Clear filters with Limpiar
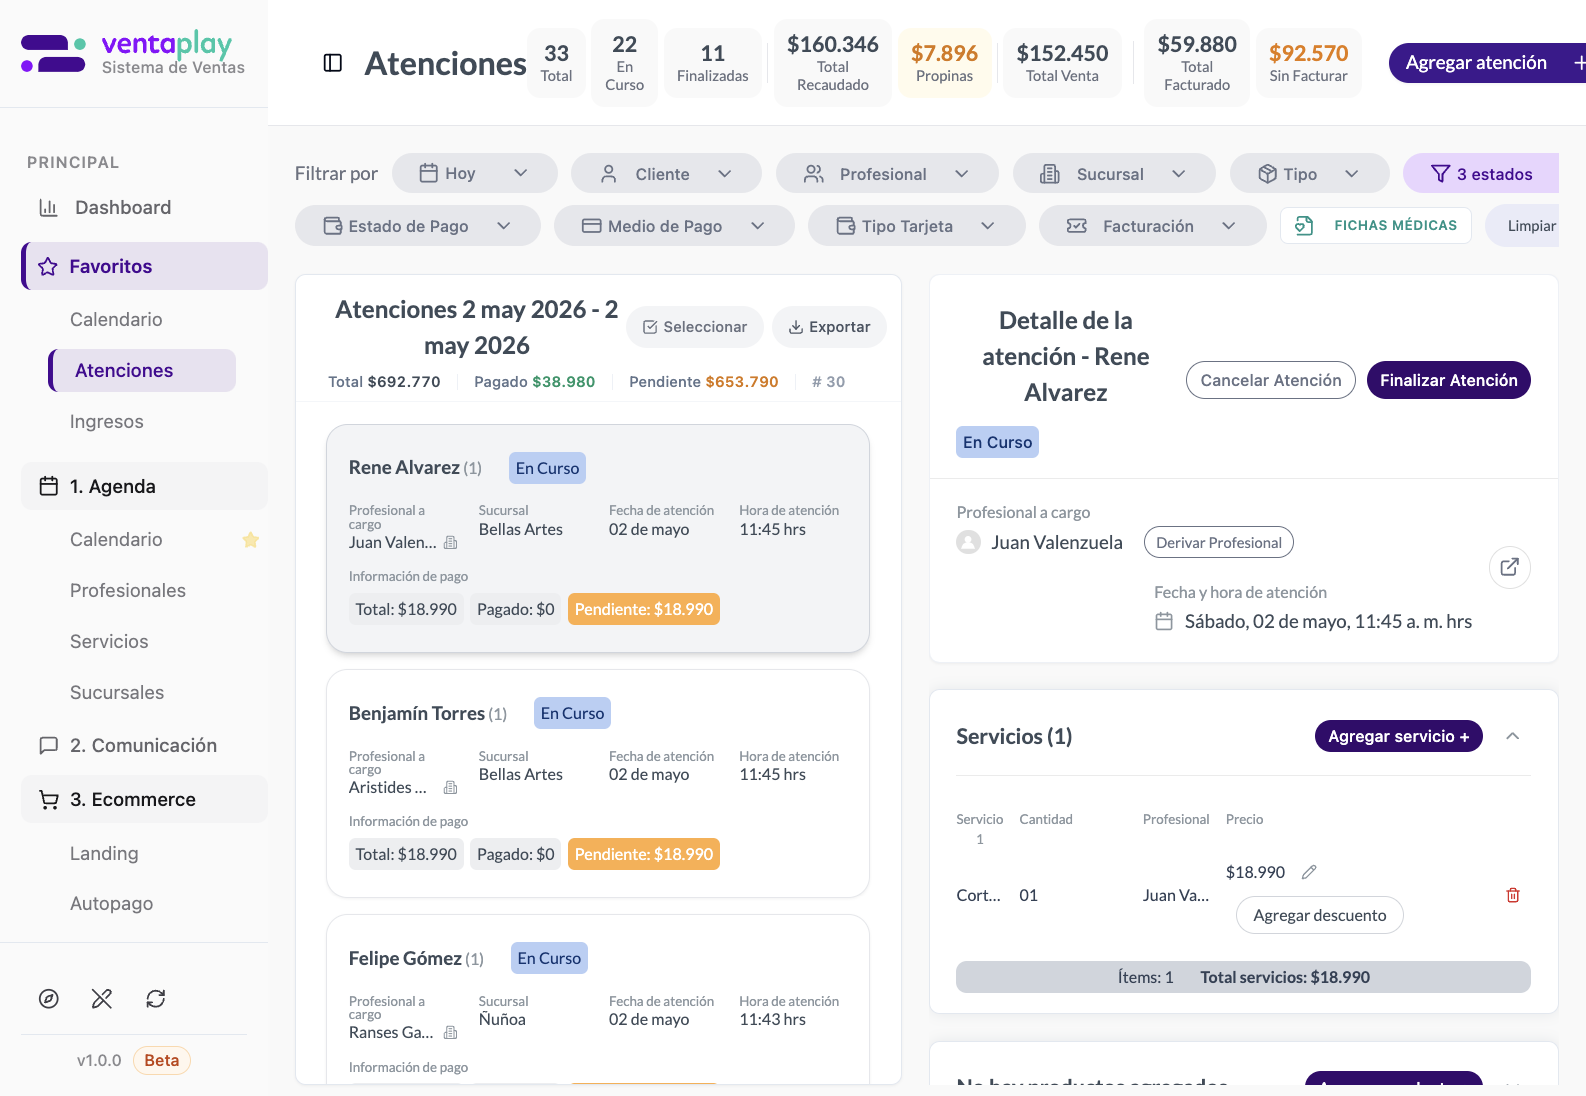 [x=1522, y=225]
